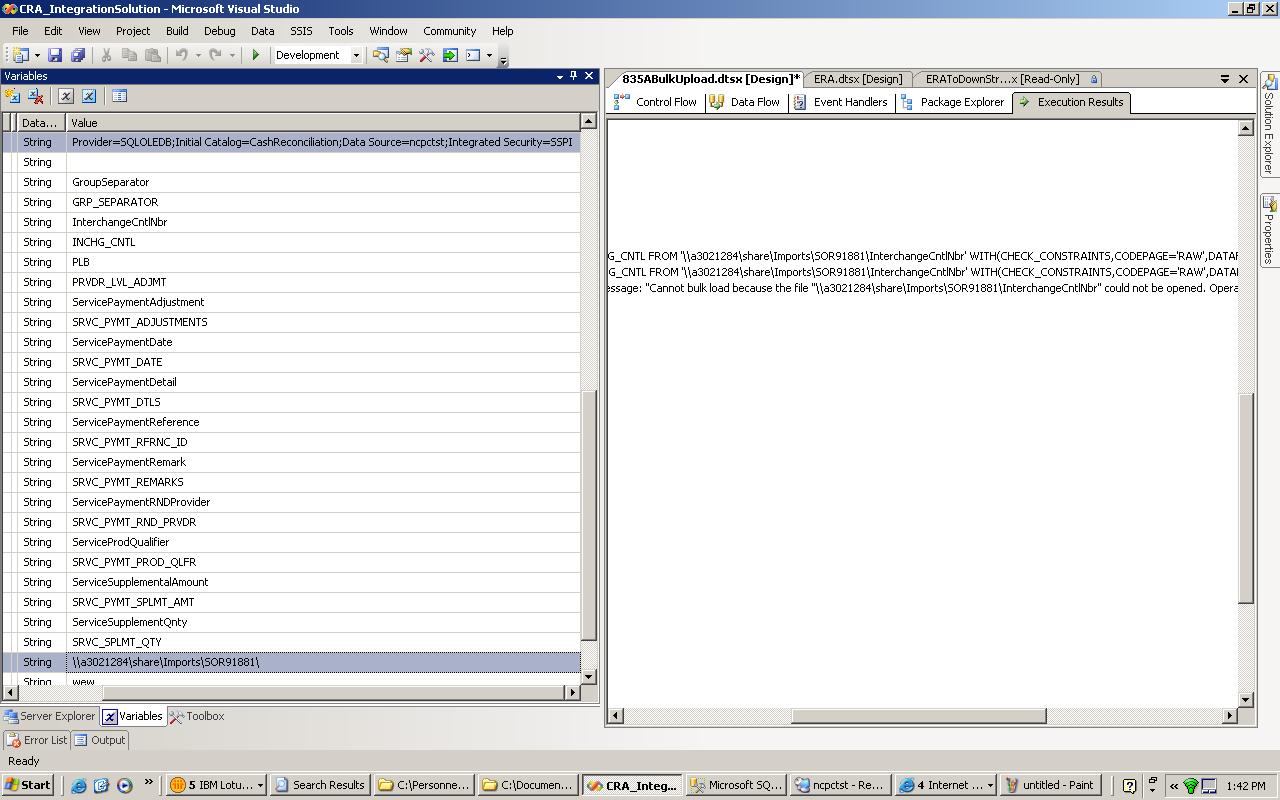Click the Add Variable icon
1280x800 pixels.
point(13,96)
